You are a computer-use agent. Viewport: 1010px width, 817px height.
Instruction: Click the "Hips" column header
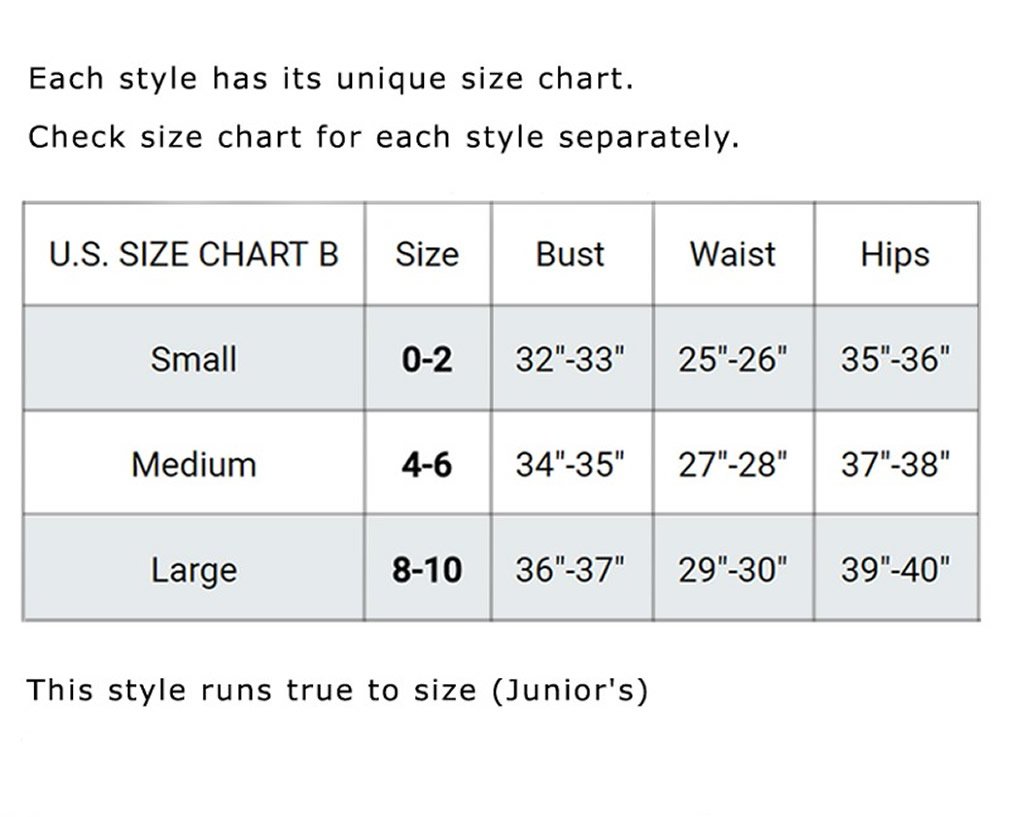[895, 255]
